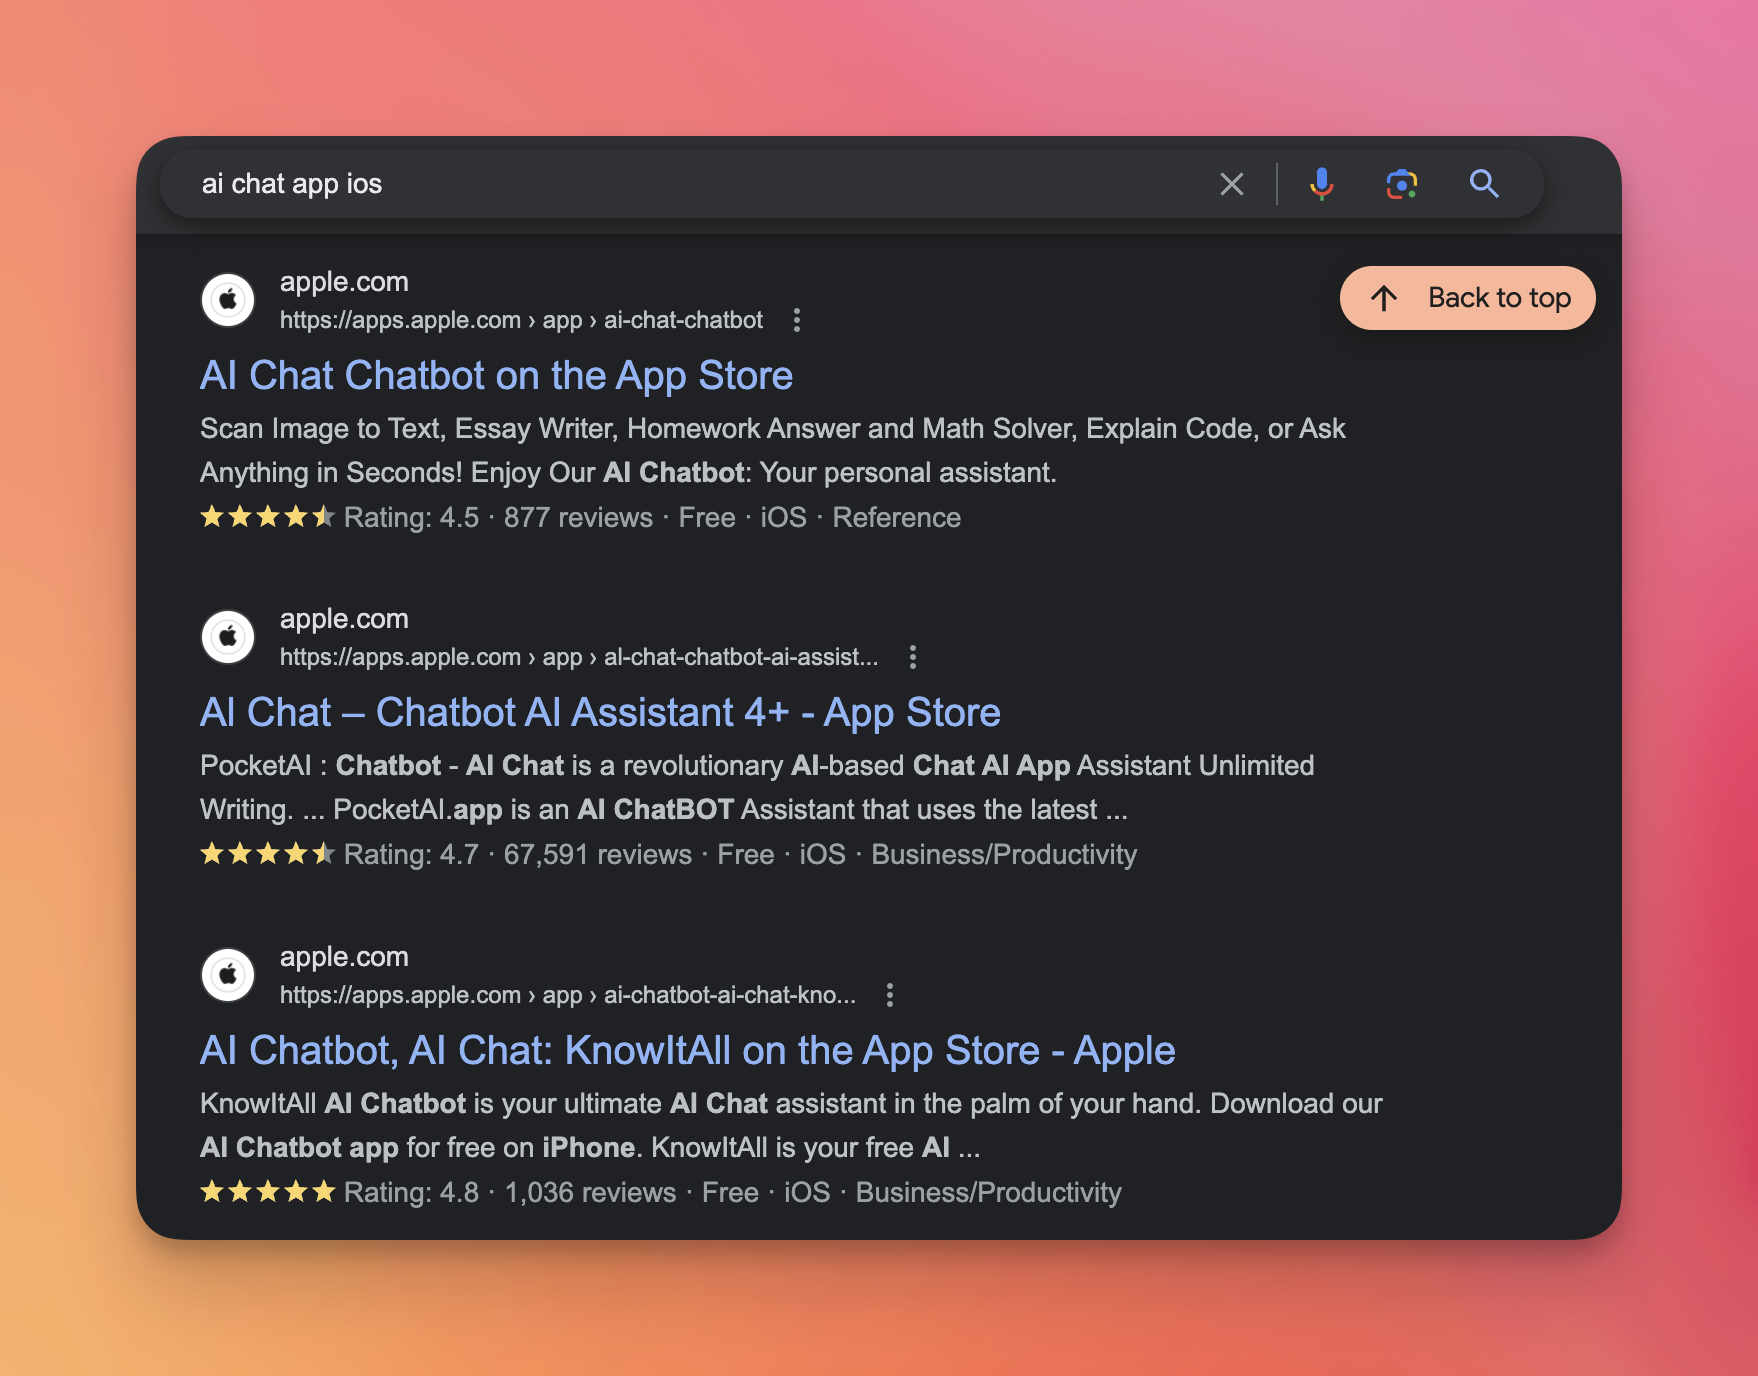Click URL https://apps.apple.com › app › ai-chat-chatbot
This screenshot has height=1376, width=1758.
coord(521,320)
